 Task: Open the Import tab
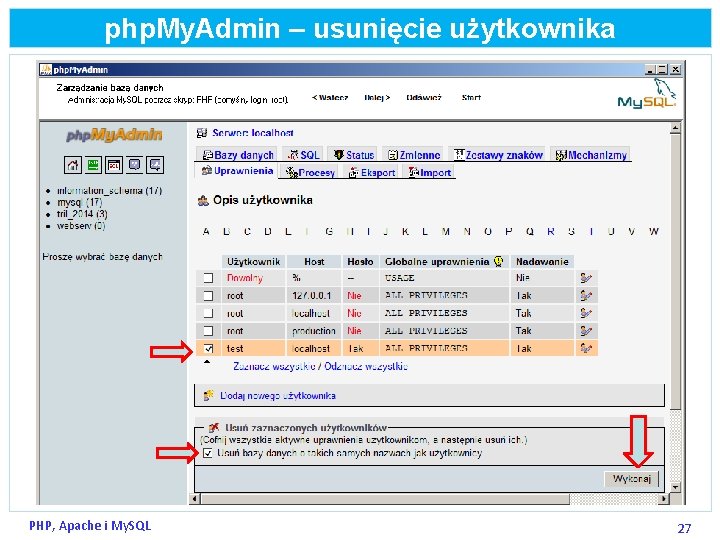point(430,173)
